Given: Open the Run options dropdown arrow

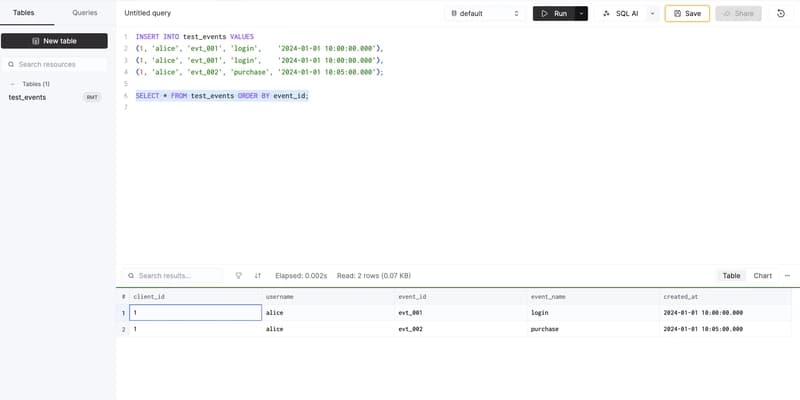Looking at the screenshot, I should click(581, 14).
